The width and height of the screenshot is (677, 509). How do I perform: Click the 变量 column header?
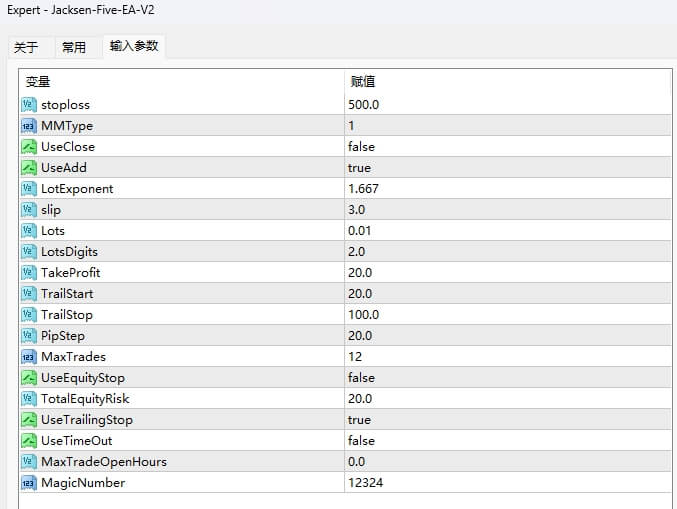coord(38,81)
